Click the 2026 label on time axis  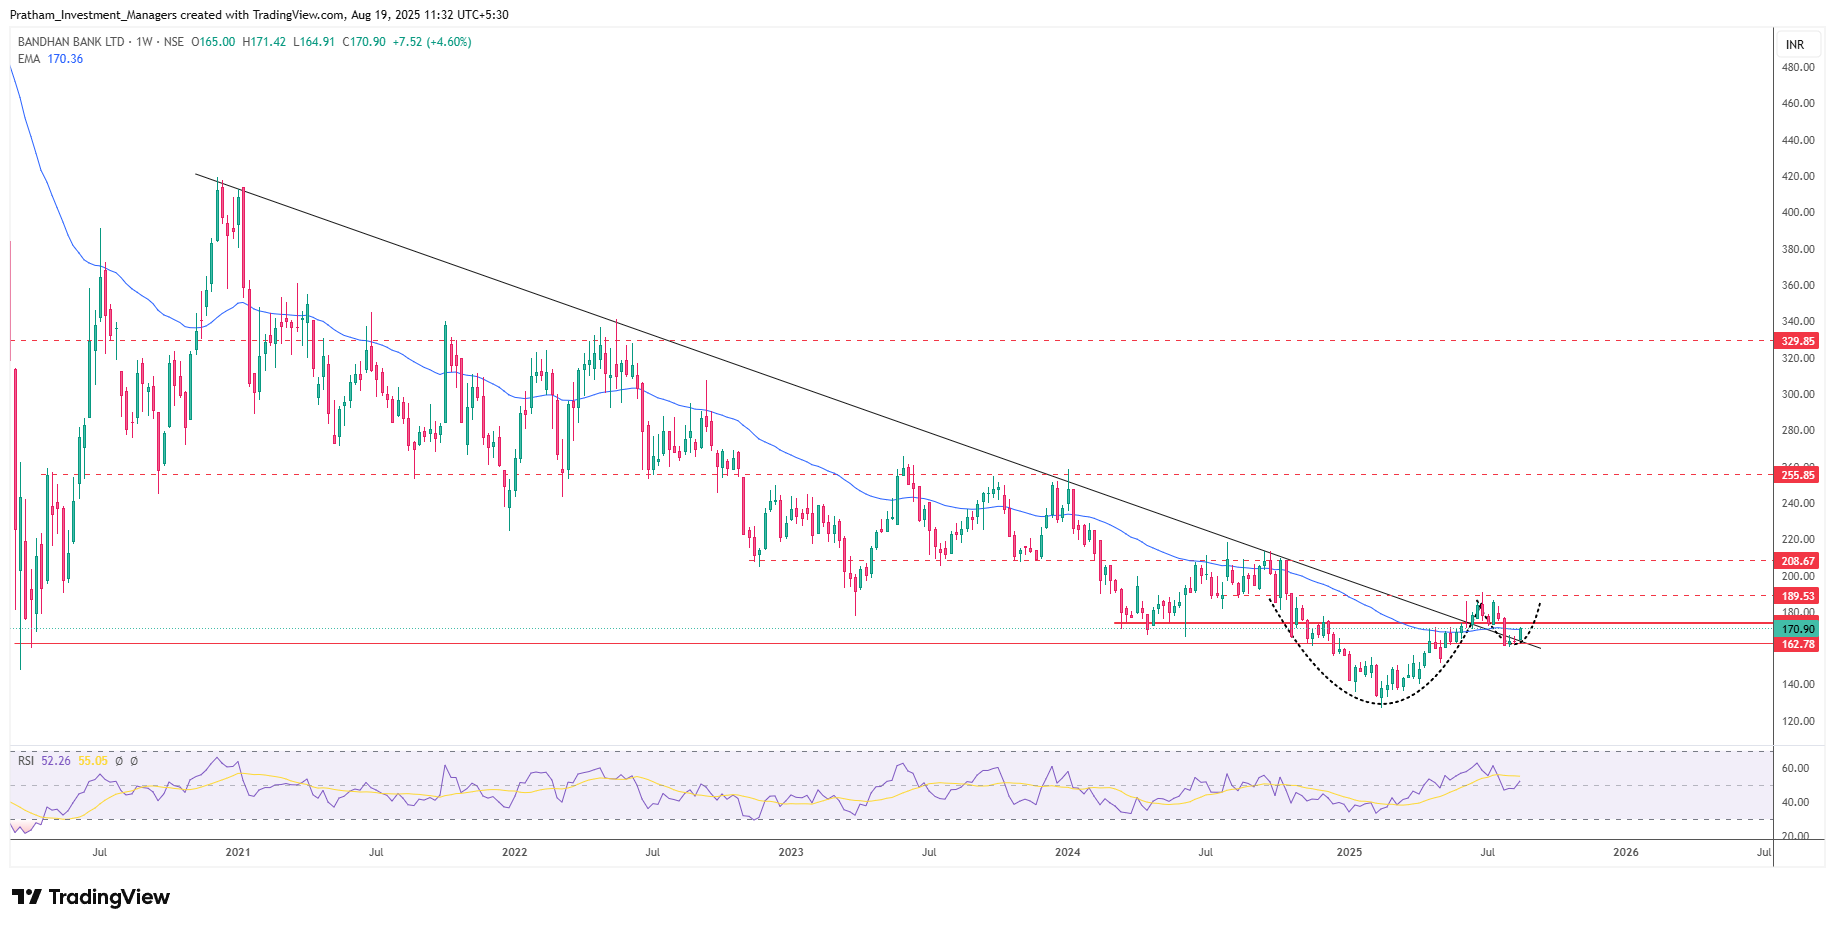coord(1626,852)
